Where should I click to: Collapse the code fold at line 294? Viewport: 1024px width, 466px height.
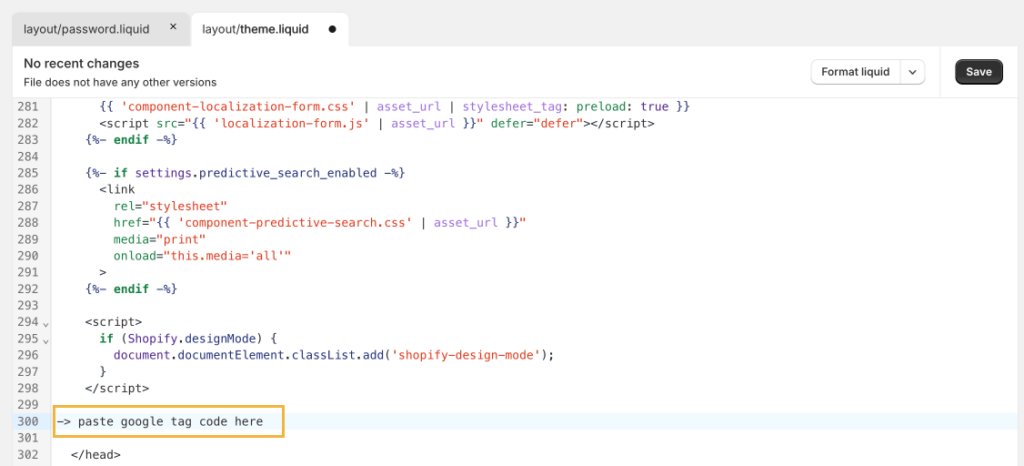click(x=45, y=324)
